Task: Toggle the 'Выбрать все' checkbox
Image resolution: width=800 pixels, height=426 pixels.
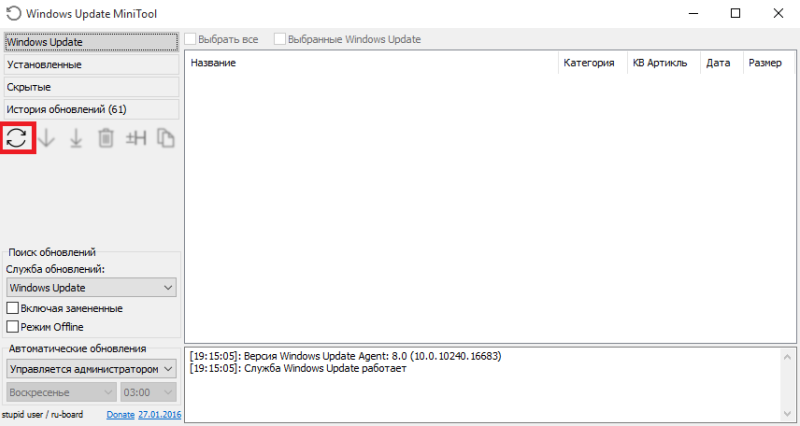Action: click(x=190, y=39)
